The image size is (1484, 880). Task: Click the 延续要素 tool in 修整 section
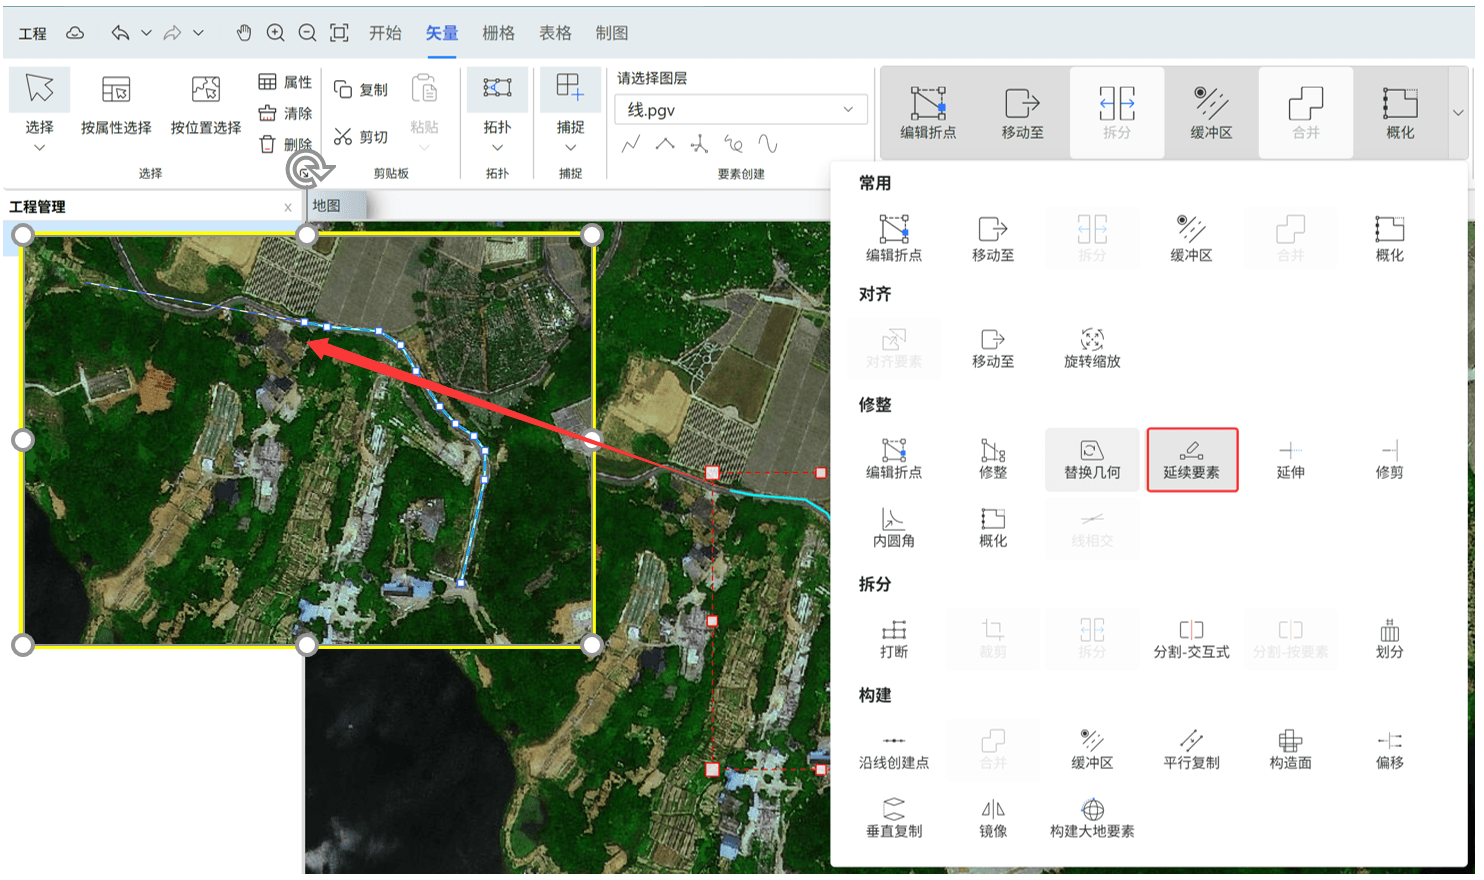(1191, 460)
